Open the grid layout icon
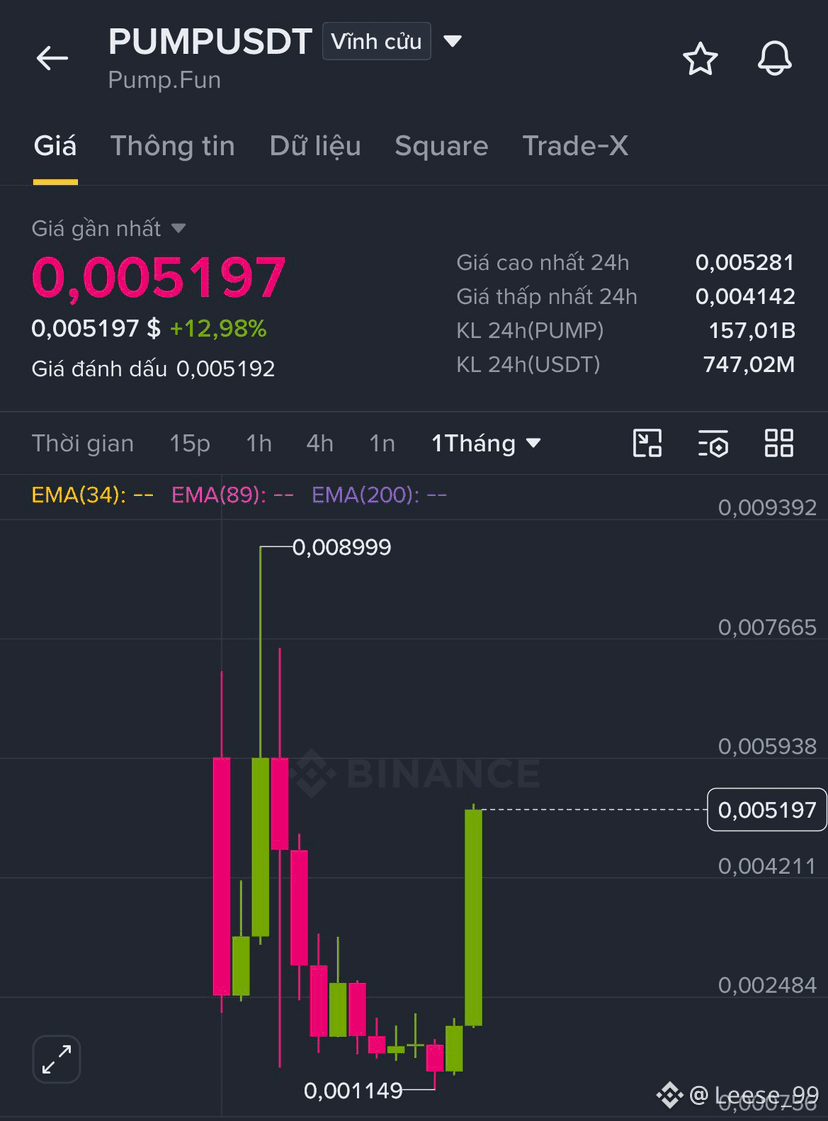Viewport: 828px width, 1121px height. (x=779, y=443)
